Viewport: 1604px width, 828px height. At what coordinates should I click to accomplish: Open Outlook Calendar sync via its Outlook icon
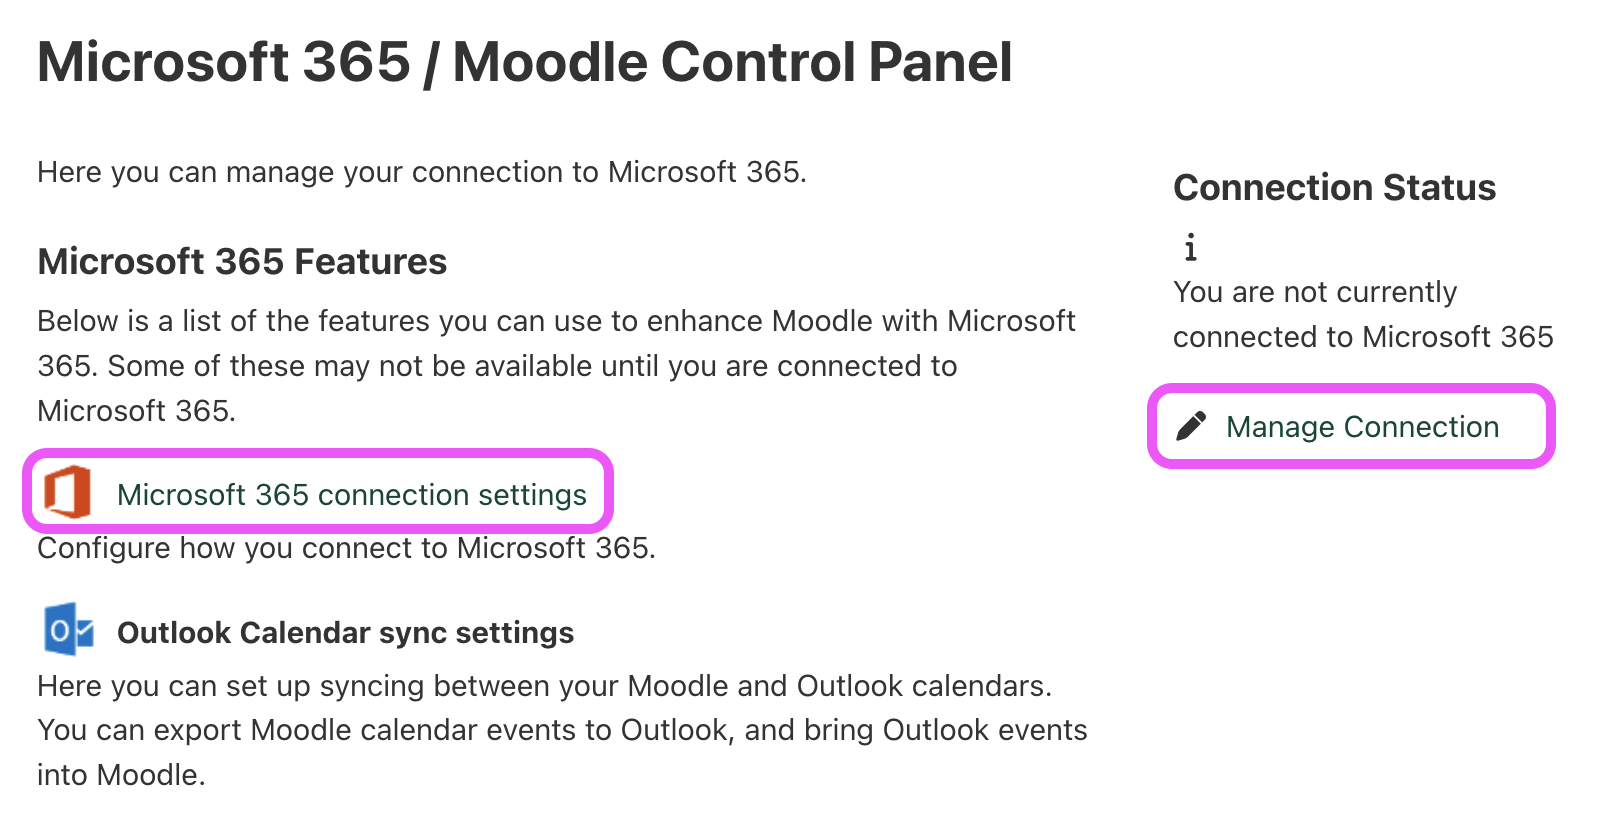[x=67, y=631]
